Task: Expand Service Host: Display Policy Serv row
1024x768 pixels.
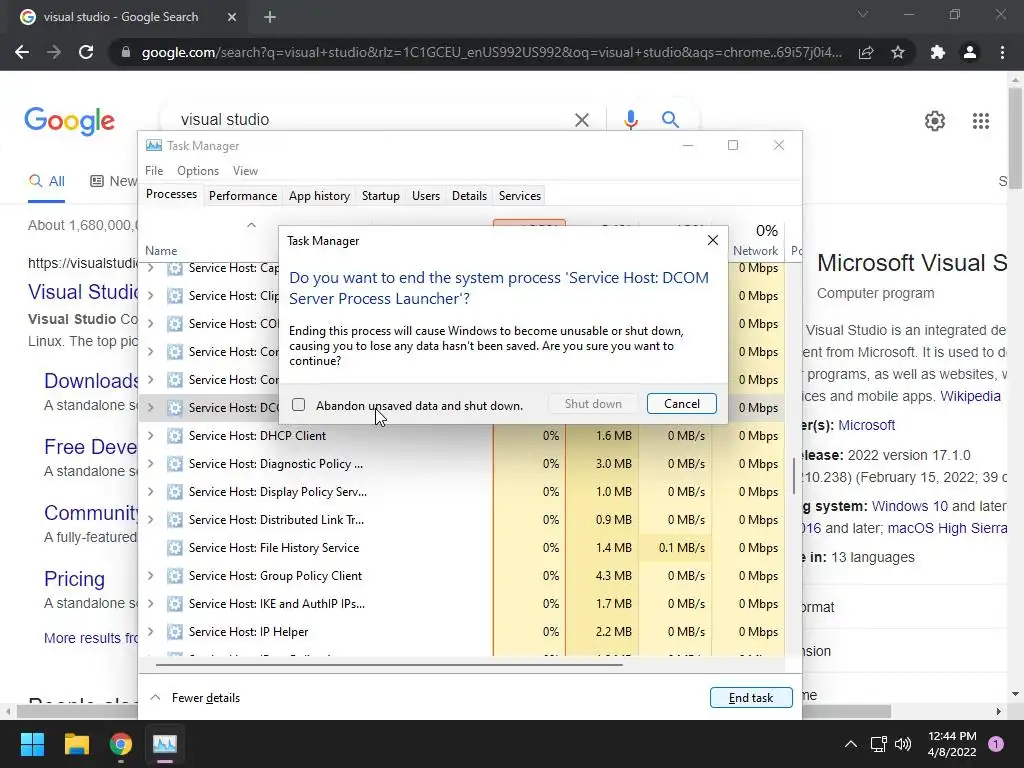Action: (151, 492)
